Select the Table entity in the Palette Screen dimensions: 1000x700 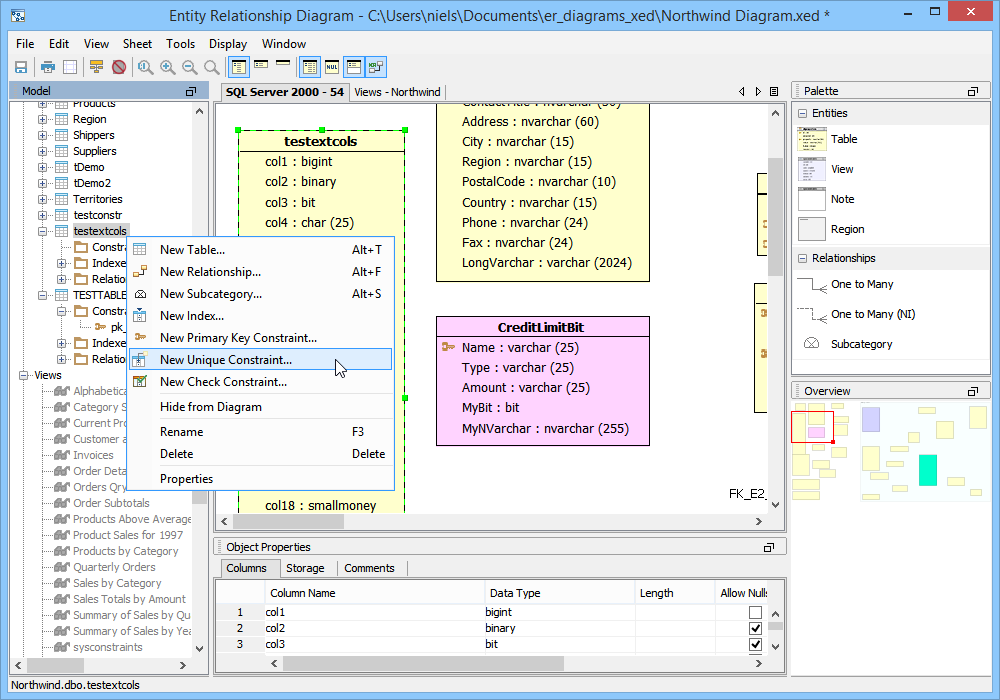pos(843,140)
